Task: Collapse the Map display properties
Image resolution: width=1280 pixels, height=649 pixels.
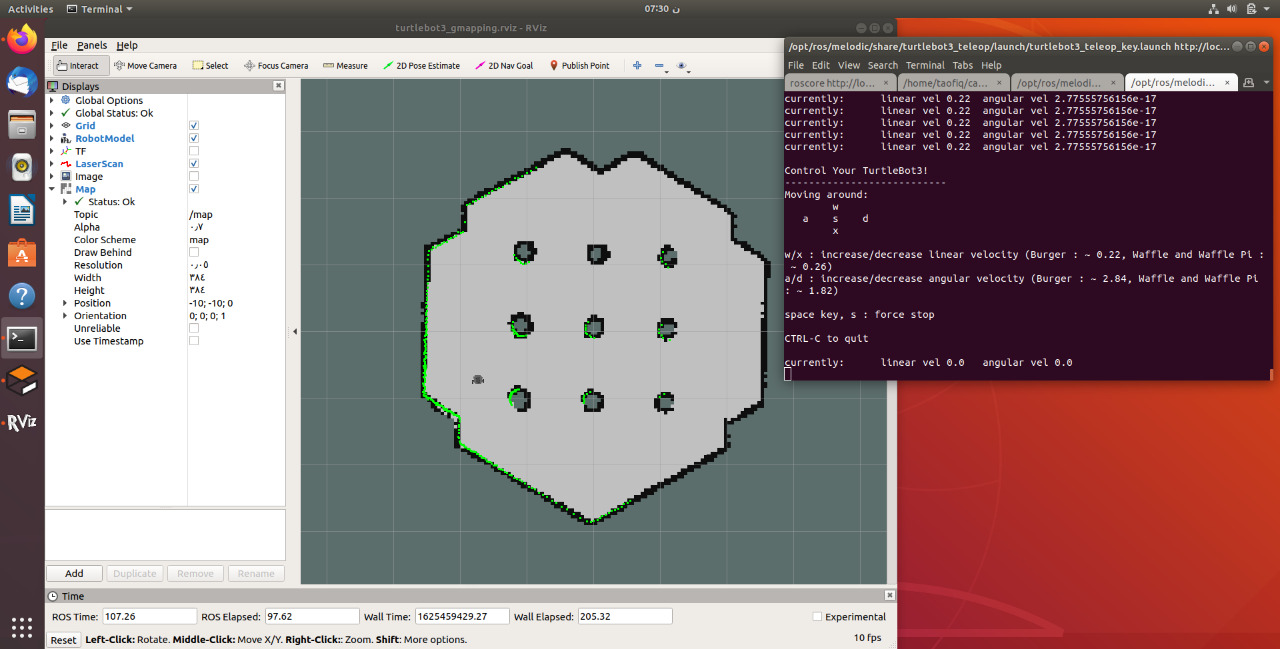Action: (51, 188)
